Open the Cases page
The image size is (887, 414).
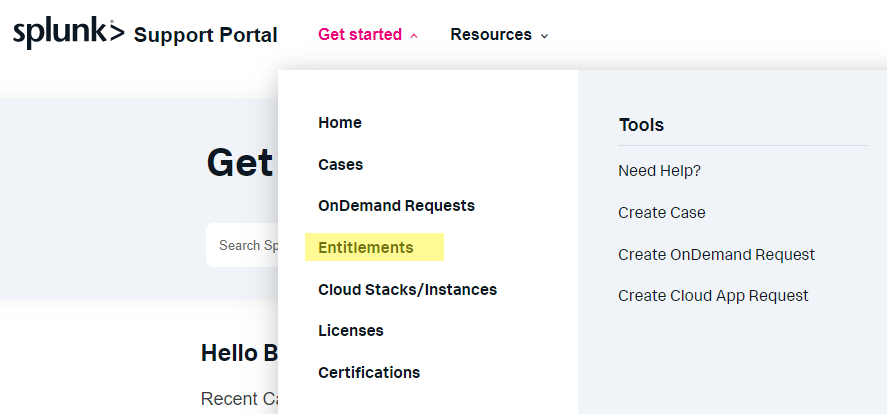(x=341, y=165)
